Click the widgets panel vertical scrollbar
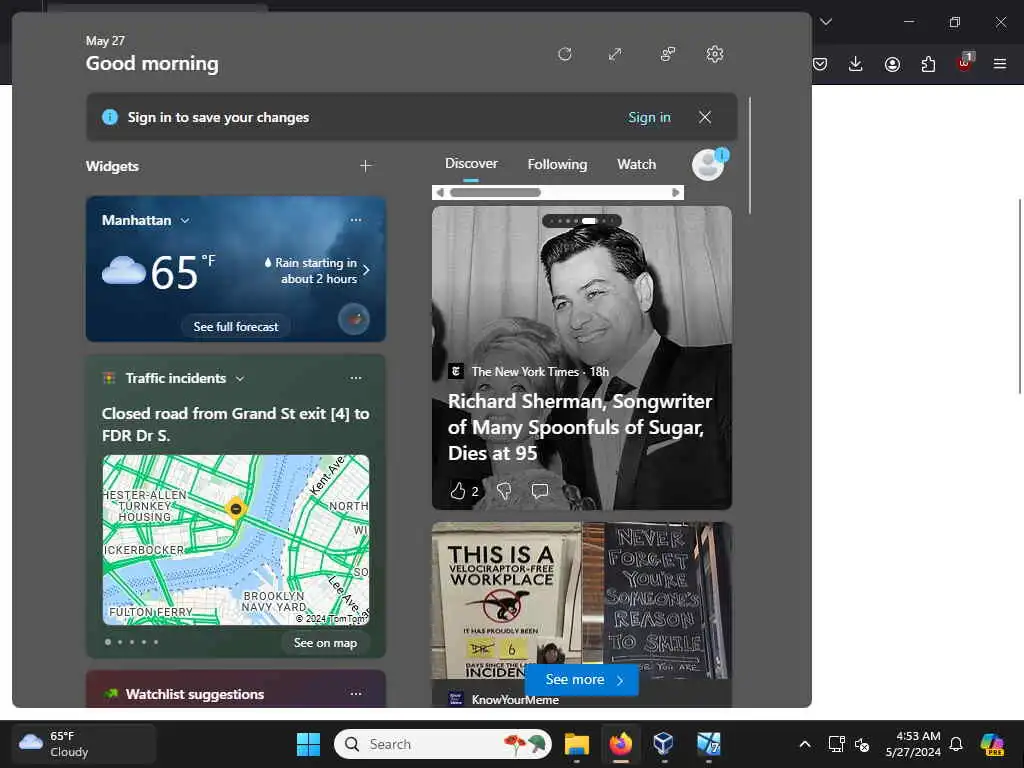Image resolution: width=1024 pixels, height=768 pixels. [750, 155]
